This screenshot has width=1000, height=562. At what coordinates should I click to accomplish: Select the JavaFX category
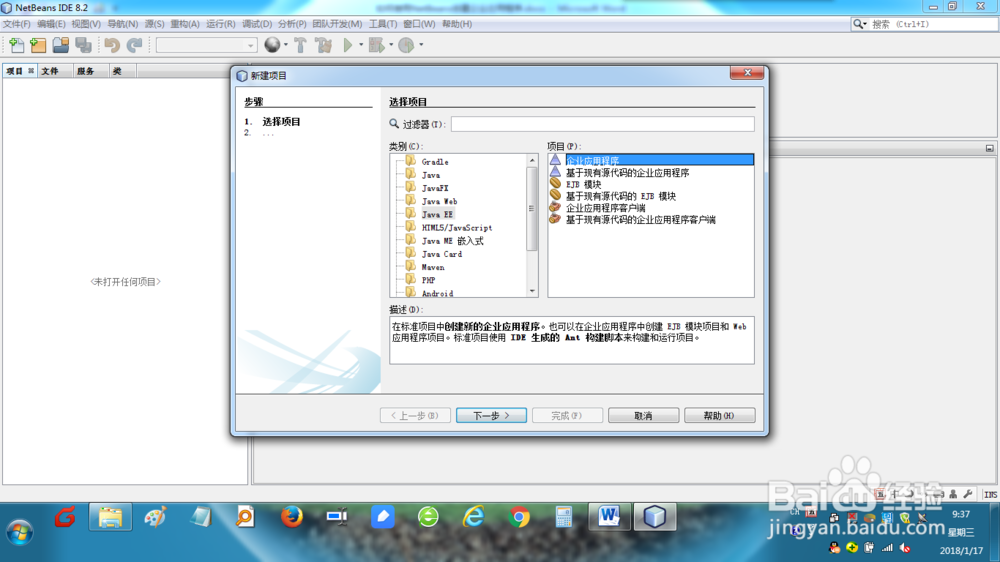coord(435,188)
